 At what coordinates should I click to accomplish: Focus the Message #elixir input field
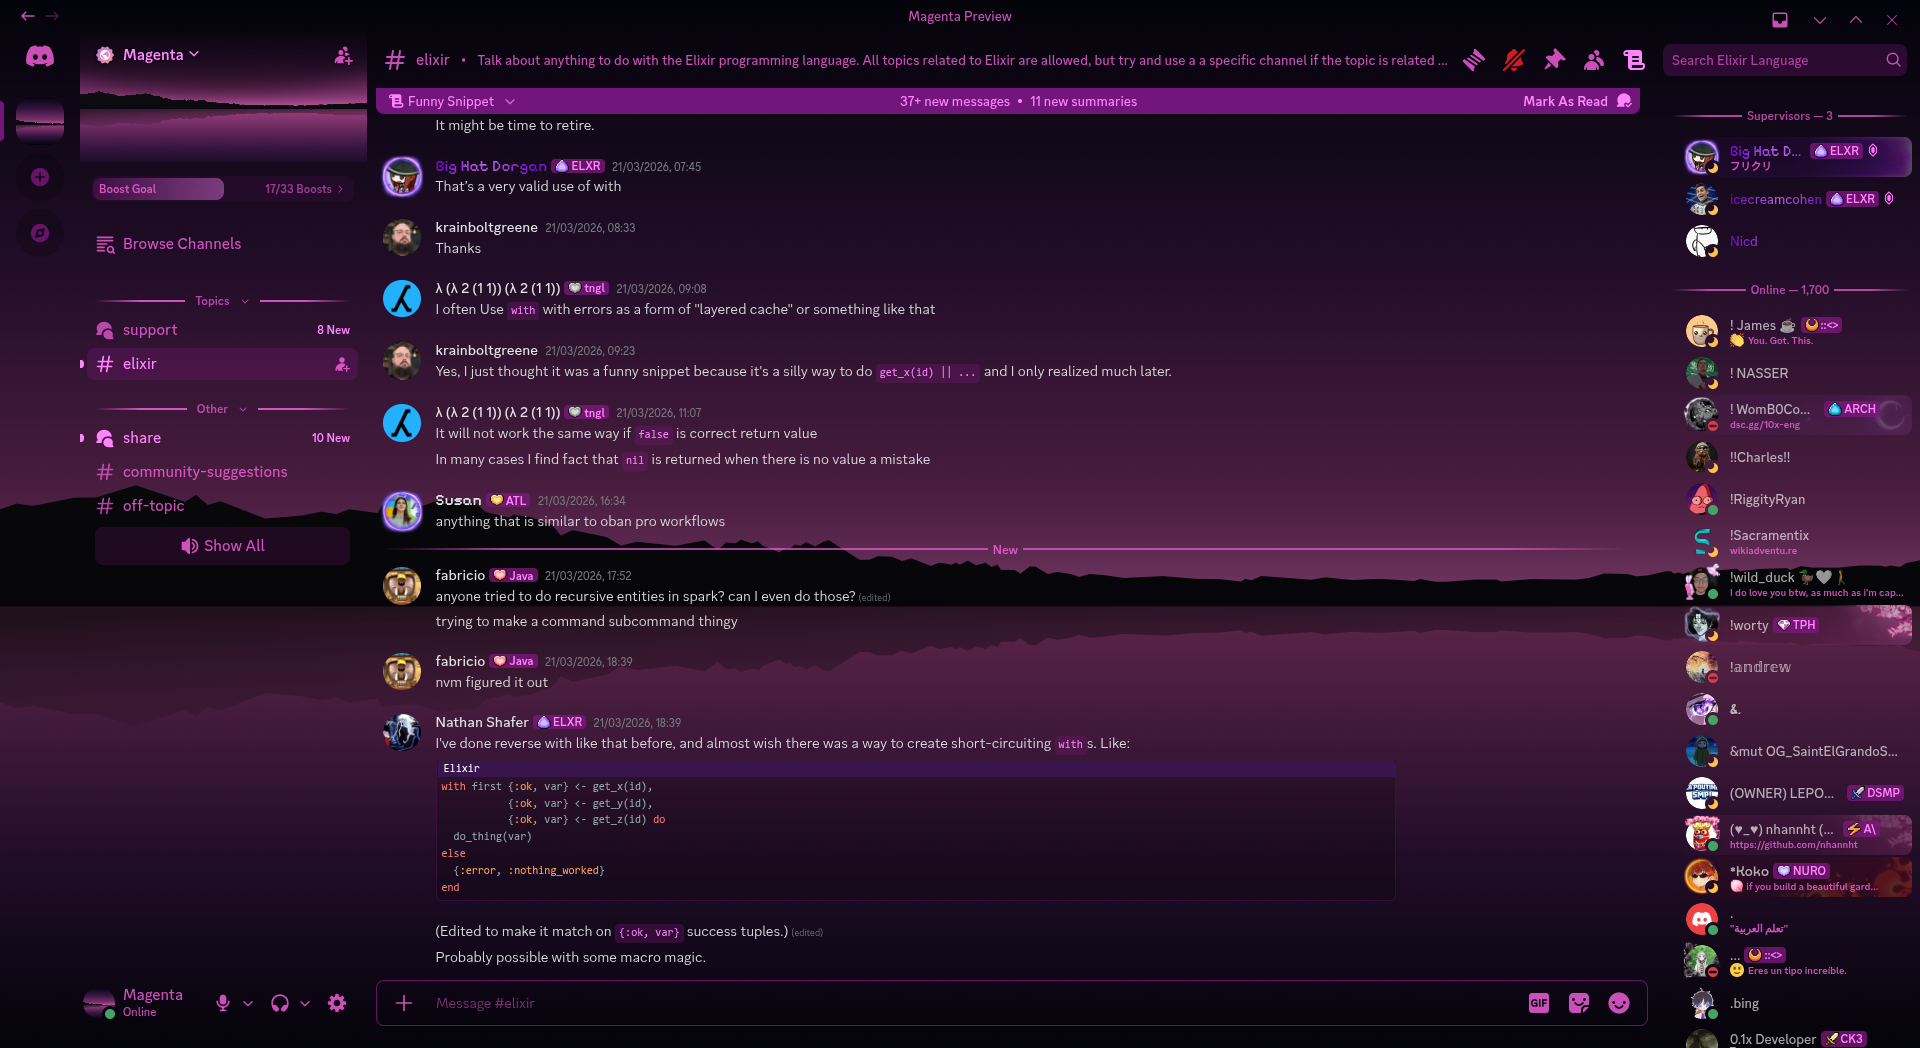[970, 1003]
